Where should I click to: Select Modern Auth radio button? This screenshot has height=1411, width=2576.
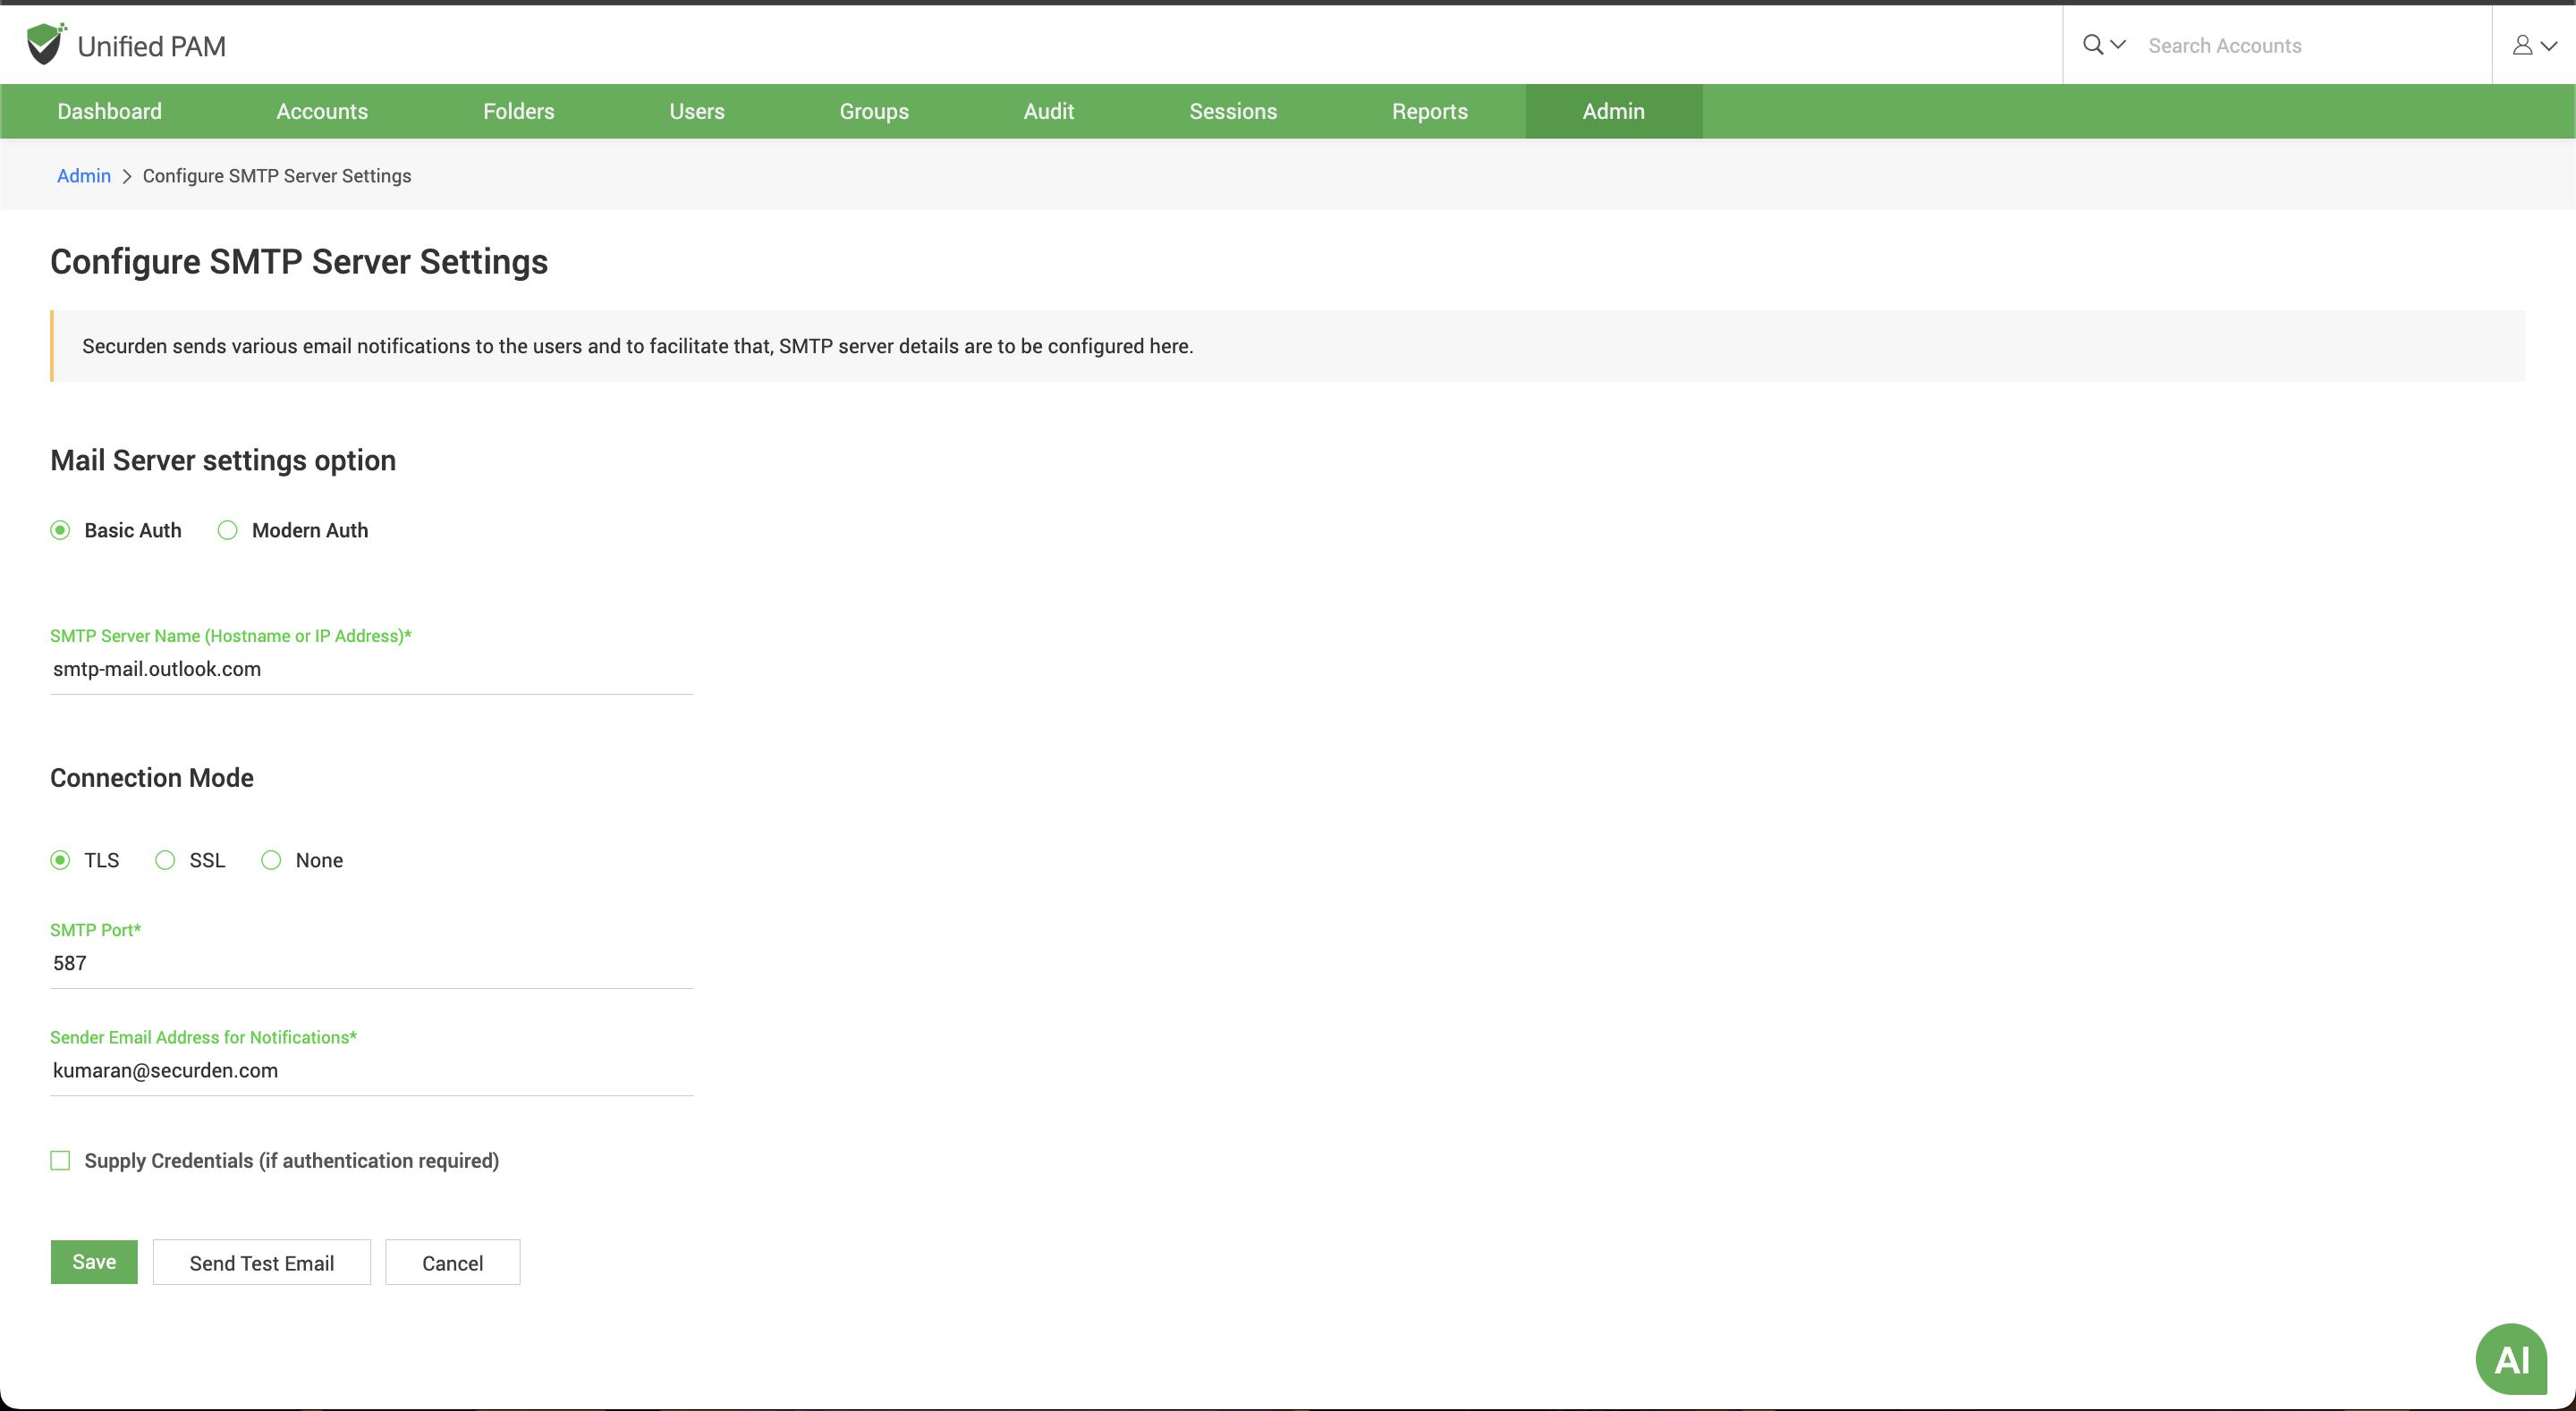click(228, 530)
